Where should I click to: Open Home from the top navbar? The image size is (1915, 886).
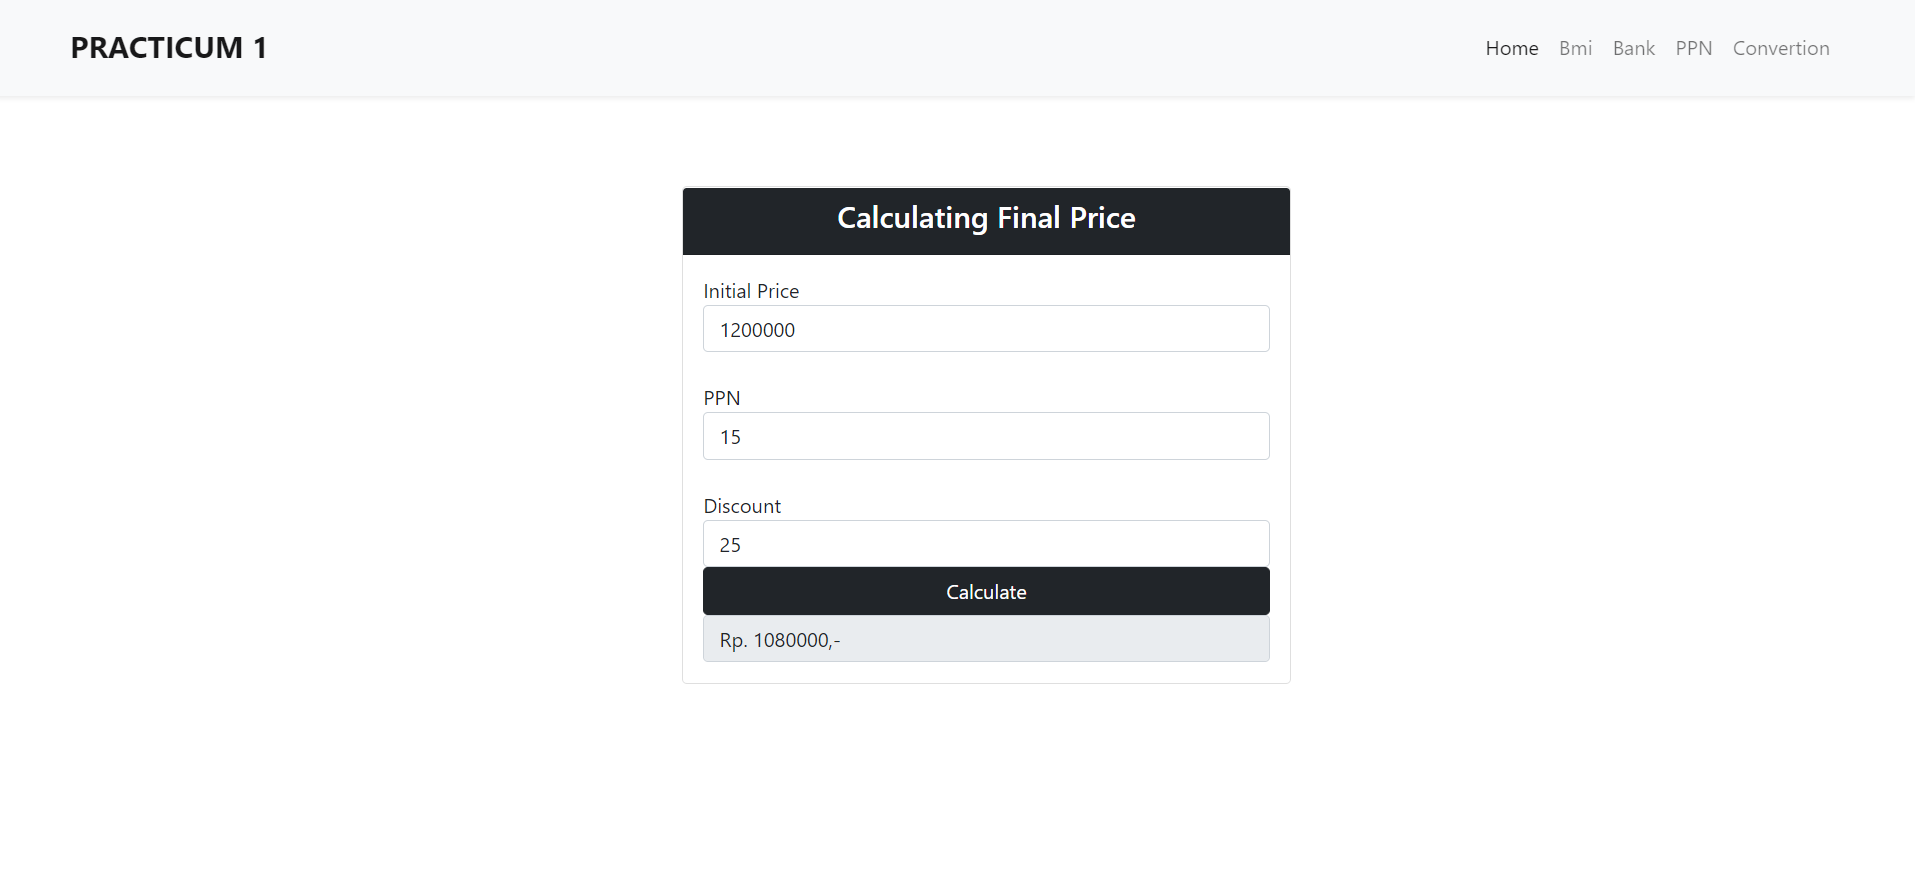pyautogui.click(x=1511, y=48)
